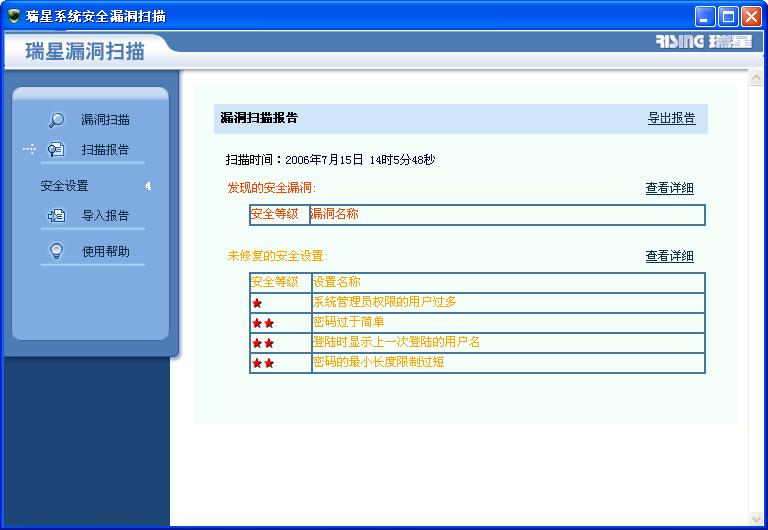
Task: Click the row 密码的最小长度限制过短
Action: pyautogui.click(x=477, y=363)
